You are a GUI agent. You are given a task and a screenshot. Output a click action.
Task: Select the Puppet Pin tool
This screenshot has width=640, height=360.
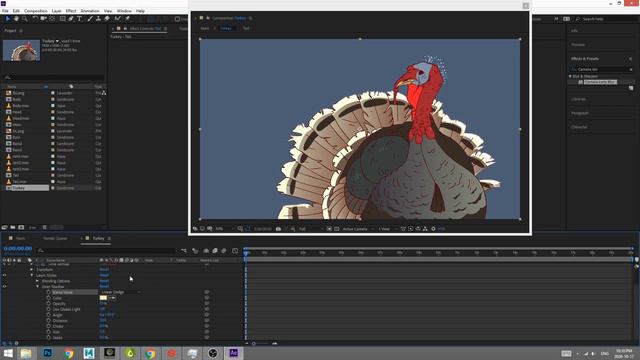pos(127,19)
